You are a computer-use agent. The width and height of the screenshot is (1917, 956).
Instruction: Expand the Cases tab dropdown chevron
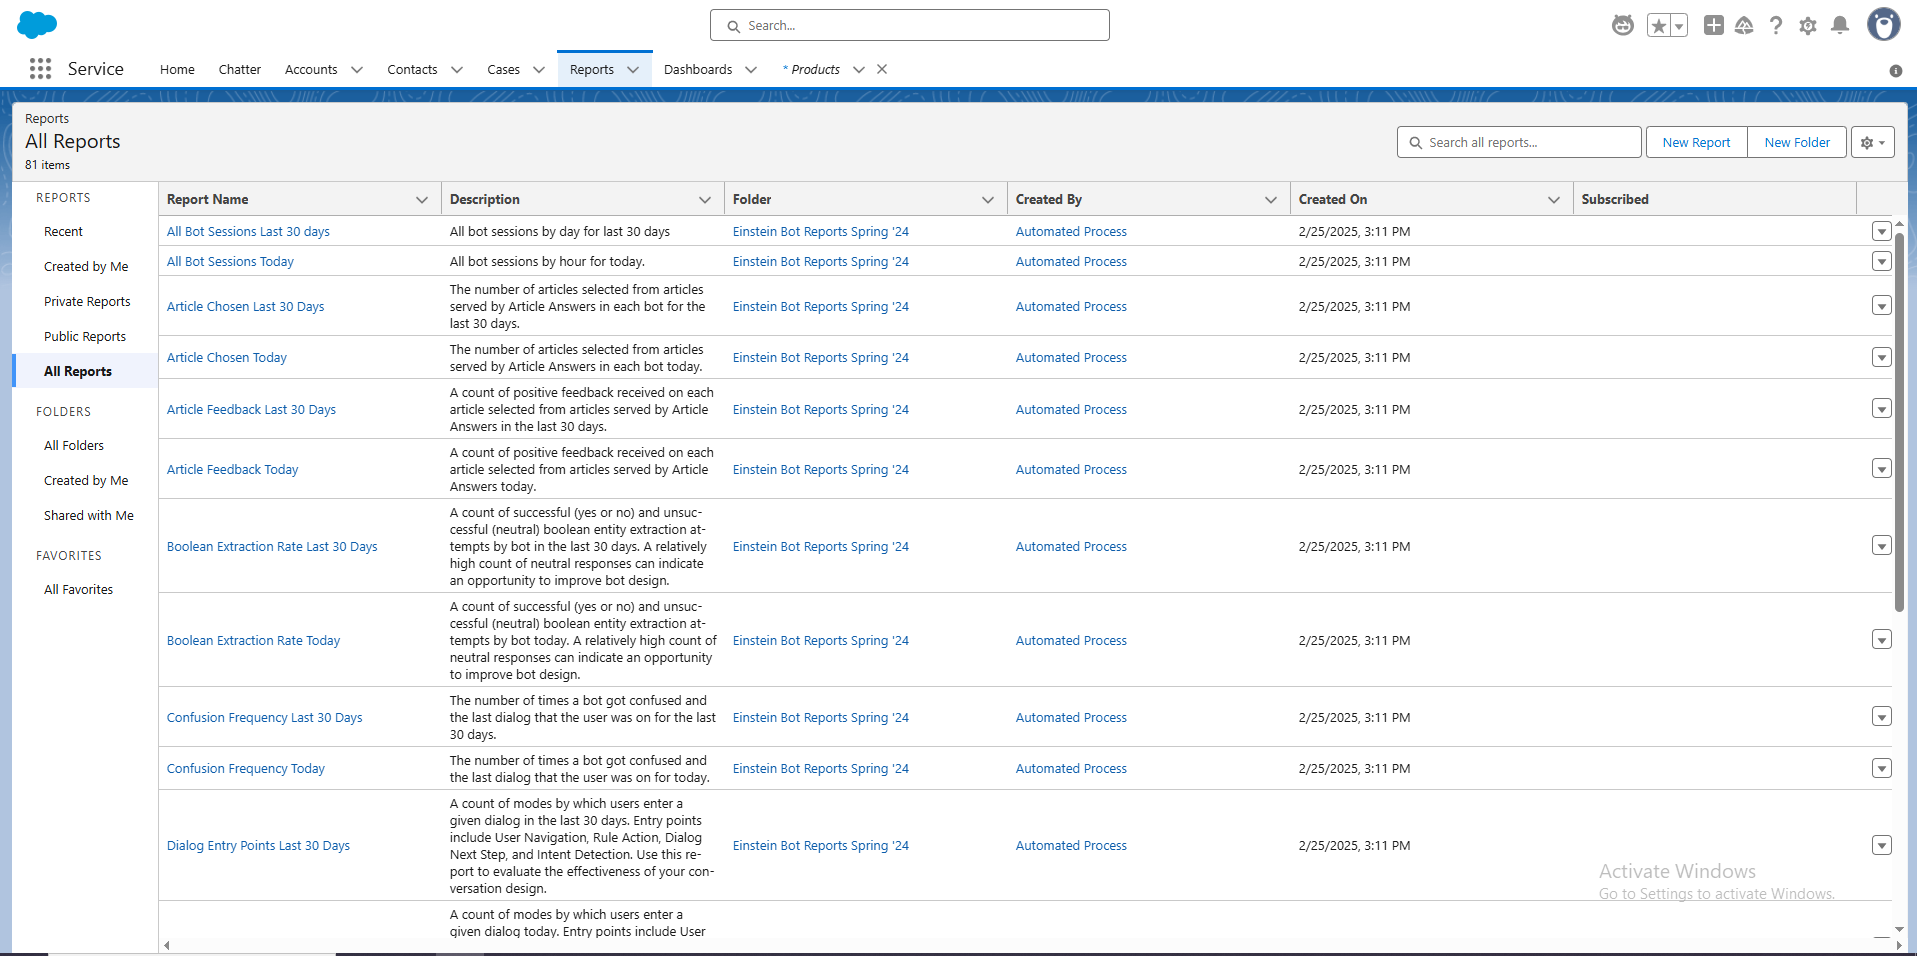[x=539, y=70]
